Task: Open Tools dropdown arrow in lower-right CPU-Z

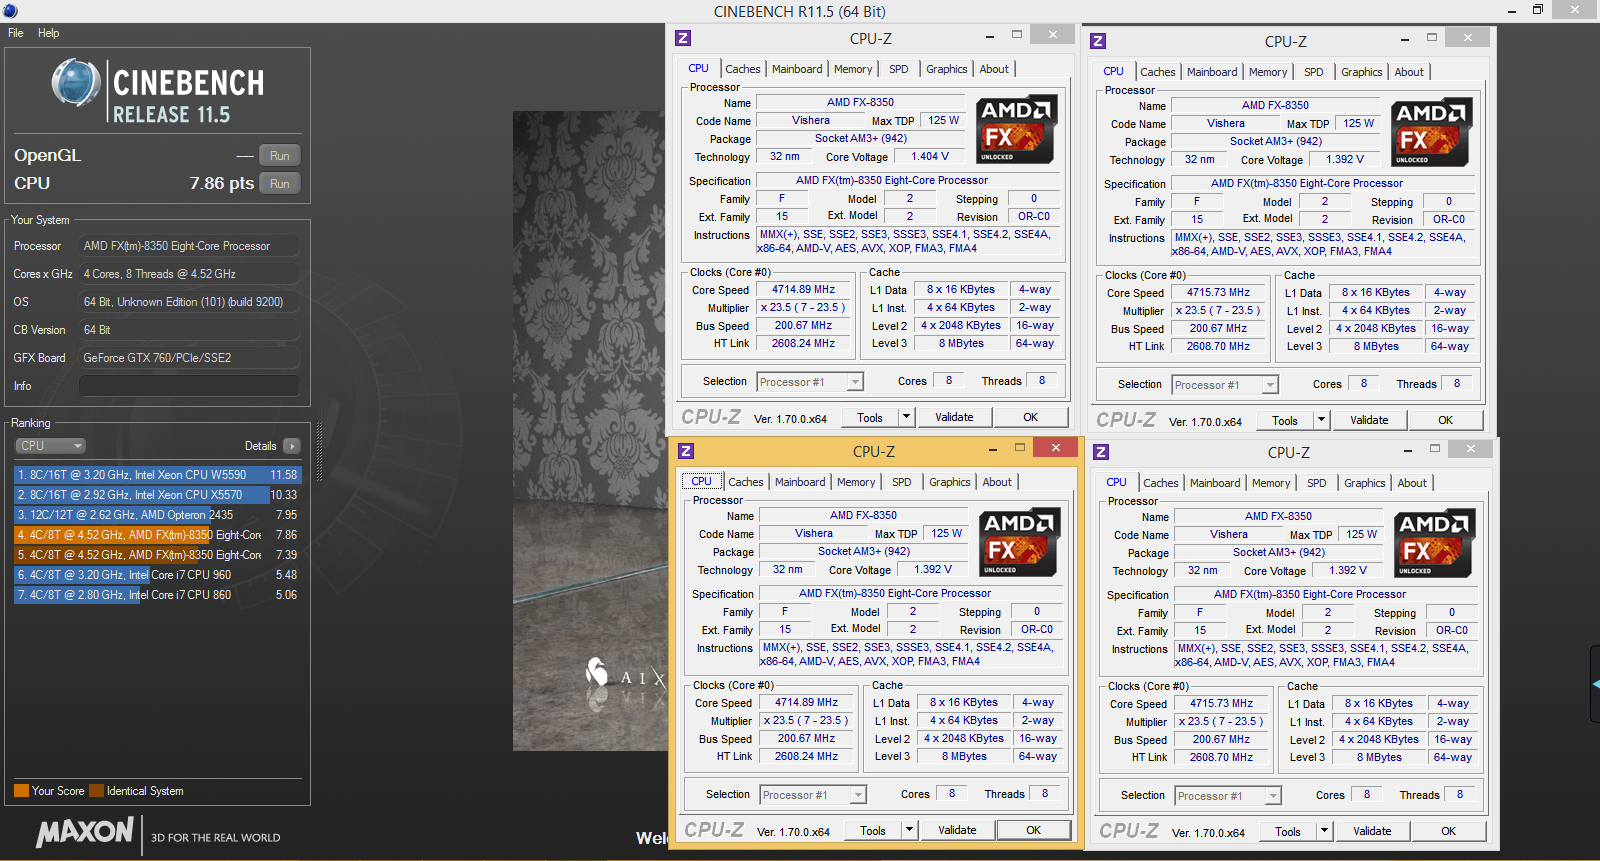Action: click(1324, 831)
